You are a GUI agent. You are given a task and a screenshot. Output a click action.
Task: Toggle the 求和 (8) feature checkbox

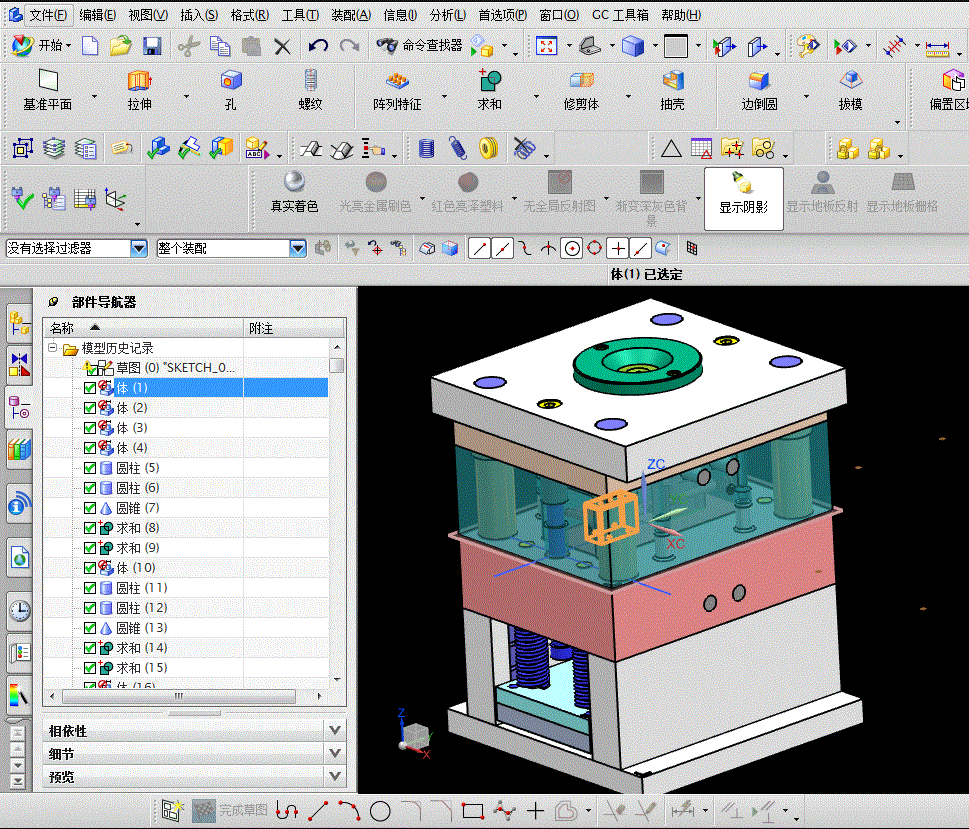tap(90, 528)
